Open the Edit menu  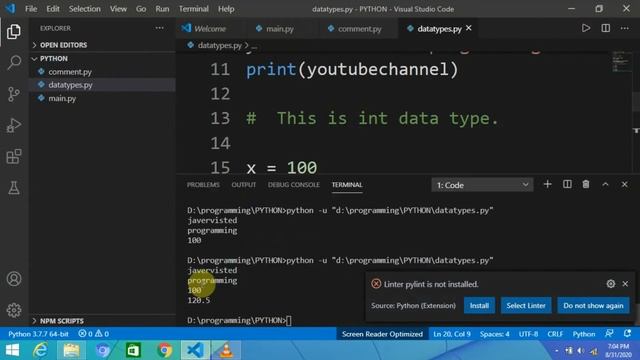tap(53, 9)
